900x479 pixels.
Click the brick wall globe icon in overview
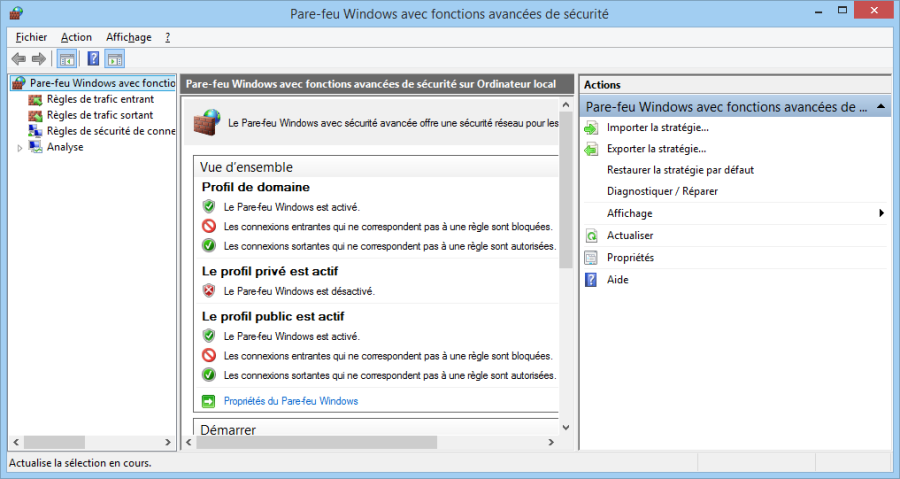pos(207,122)
